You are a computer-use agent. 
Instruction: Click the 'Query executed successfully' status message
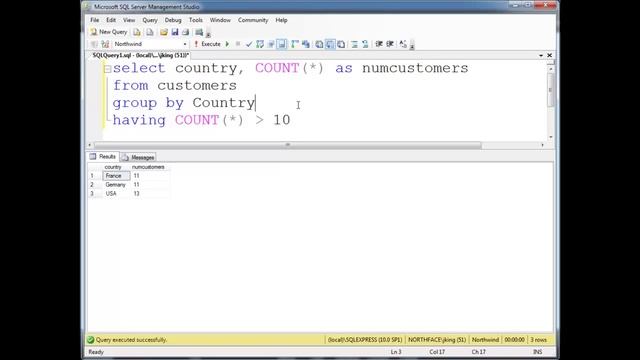[x=131, y=340]
